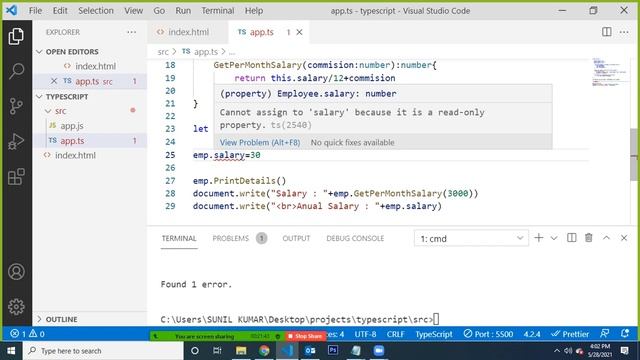Open the File menu
The width and height of the screenshot is (640, 360).
[x=35, y=11]
